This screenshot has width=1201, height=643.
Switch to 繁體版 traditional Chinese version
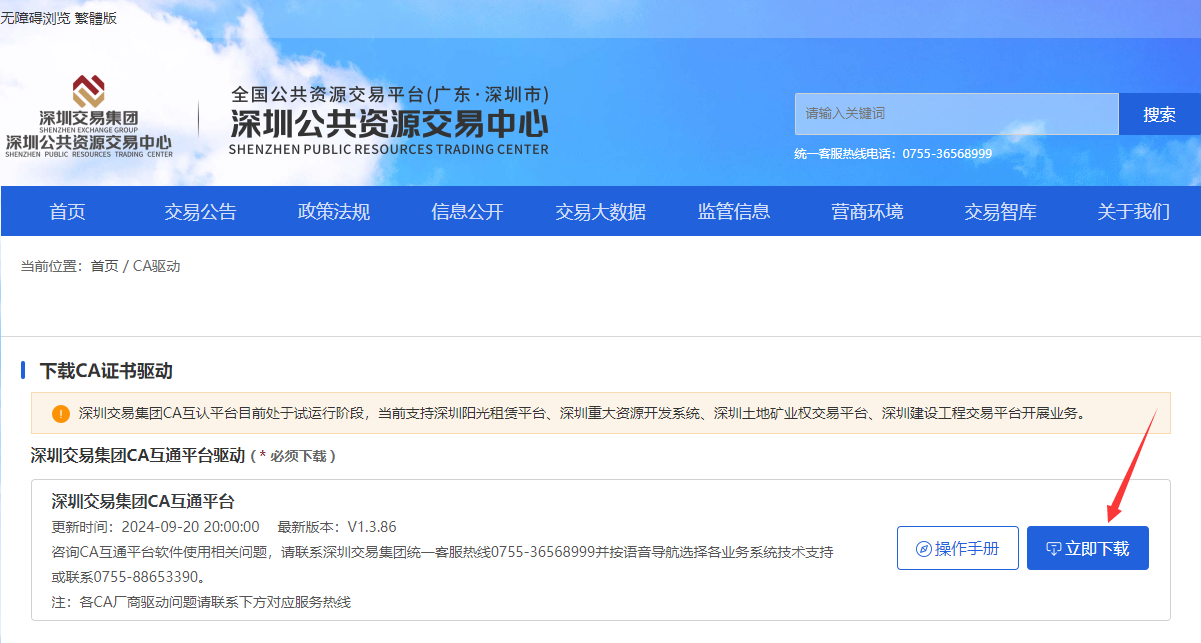coord(96,18)
